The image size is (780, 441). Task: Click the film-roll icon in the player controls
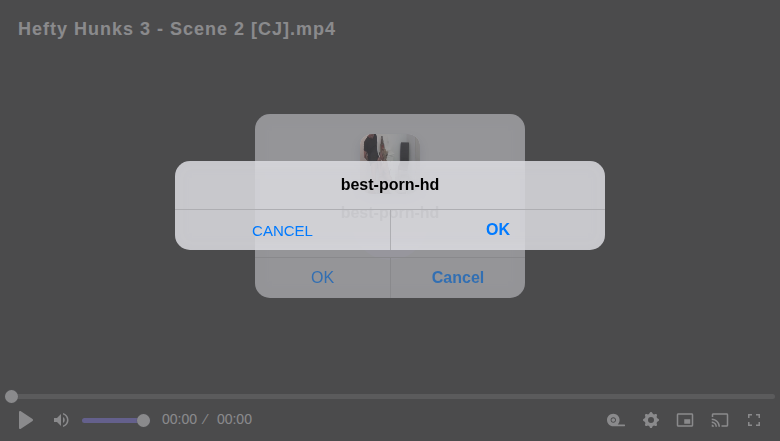click(616, 420)
